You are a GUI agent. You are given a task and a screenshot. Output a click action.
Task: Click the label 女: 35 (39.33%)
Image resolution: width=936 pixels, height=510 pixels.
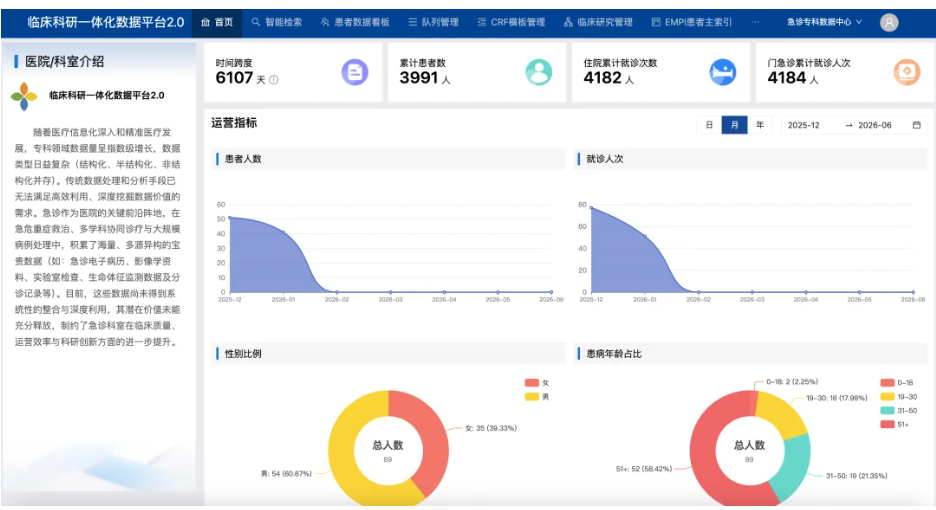pyautogui.click(x=491, y=428)
